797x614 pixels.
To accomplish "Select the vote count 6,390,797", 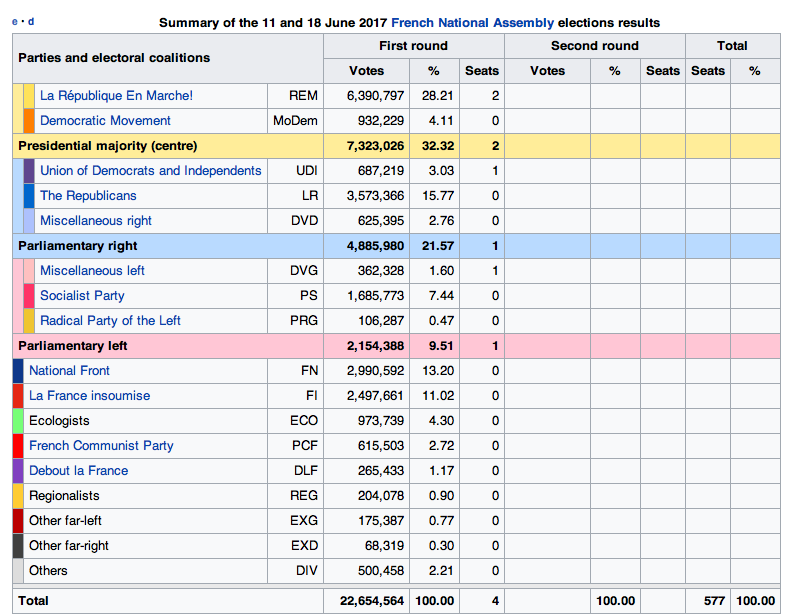I will tap(375, 96).
